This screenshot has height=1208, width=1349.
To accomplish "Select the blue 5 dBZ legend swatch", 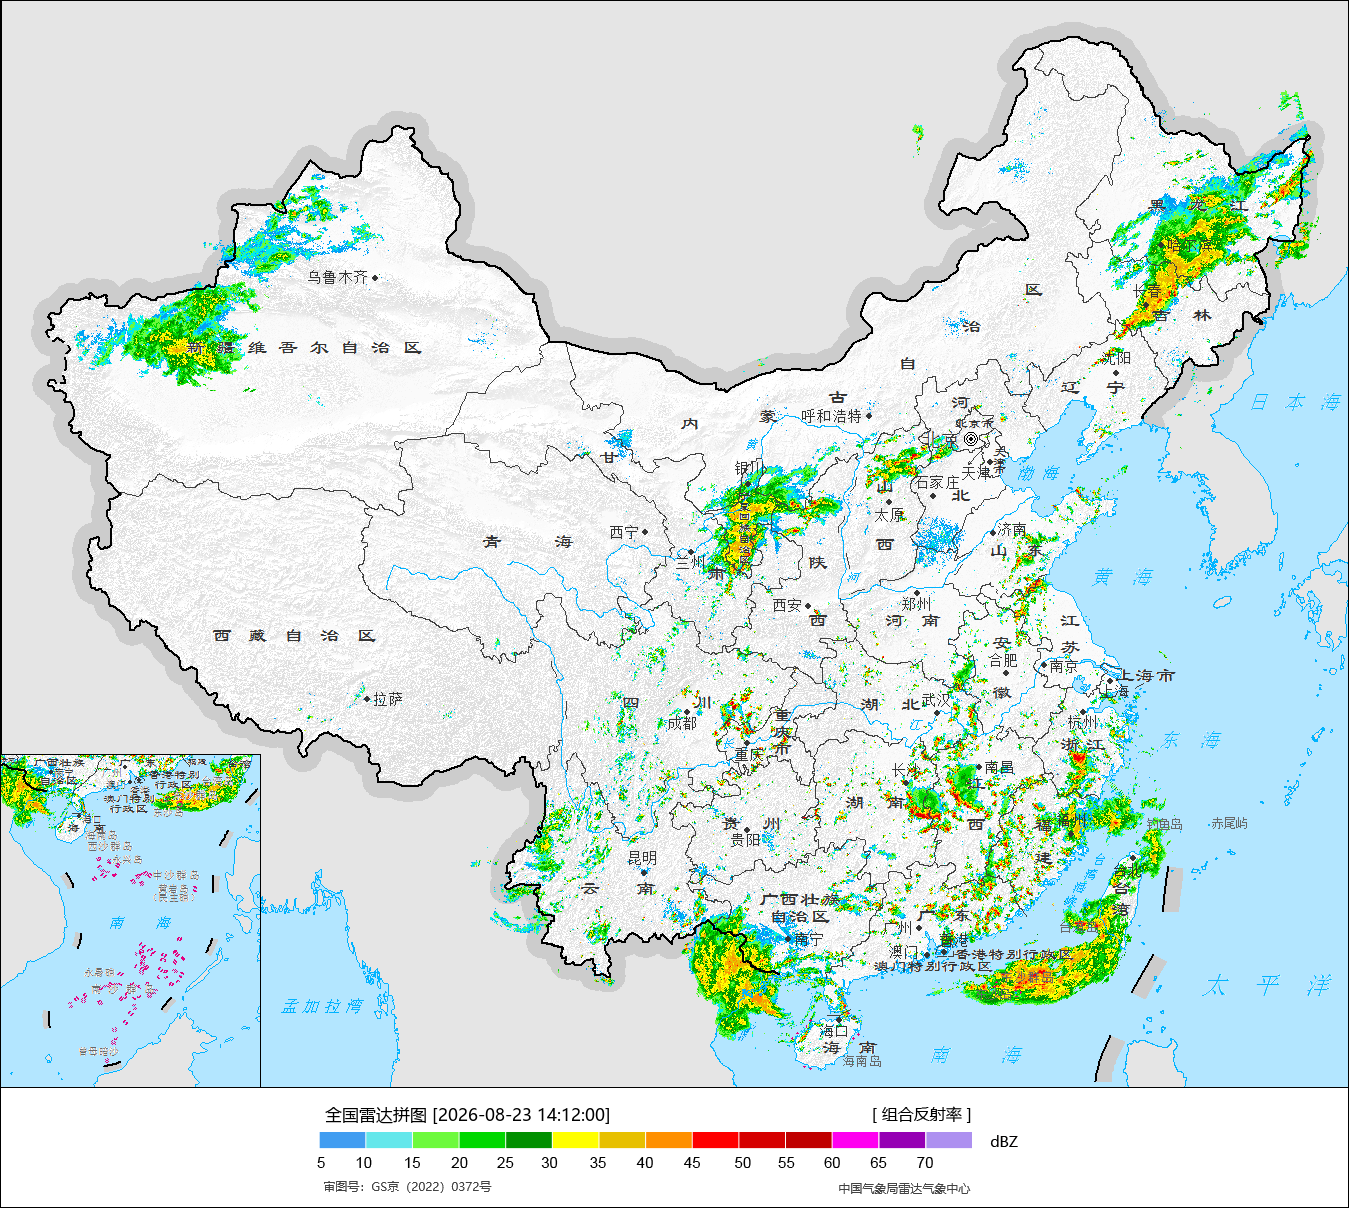I will point(343,1140).
